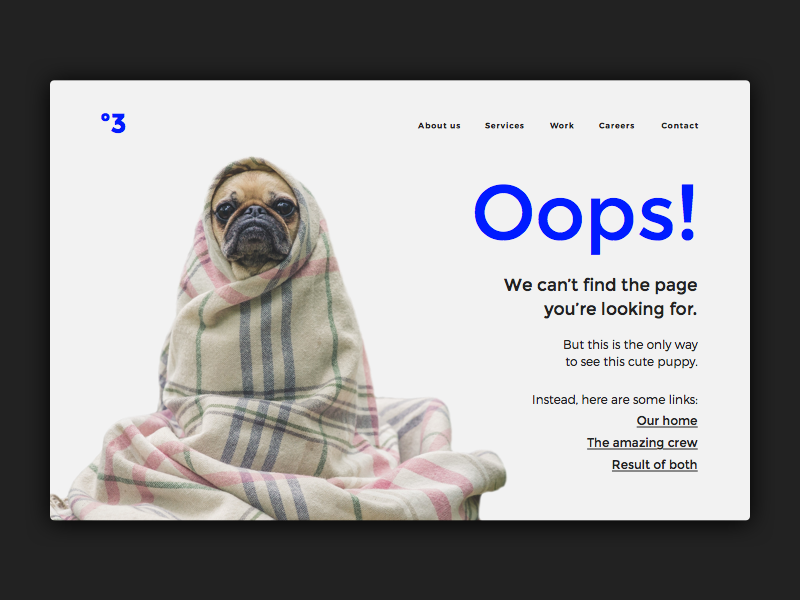
Task: Select Work in the navigation
Action: pos(562,126)
